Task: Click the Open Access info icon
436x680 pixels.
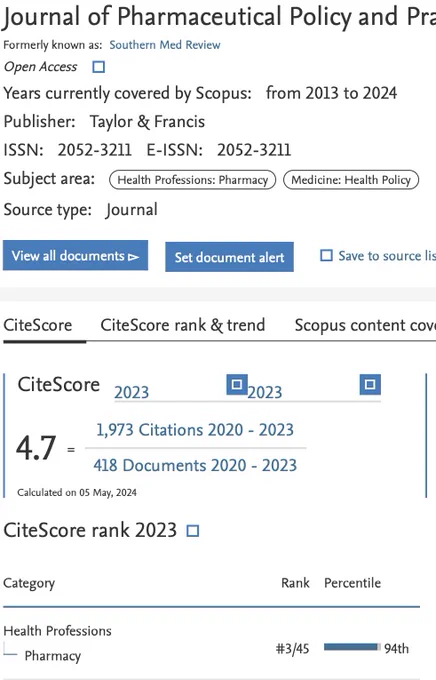Action: coord(99,67)
